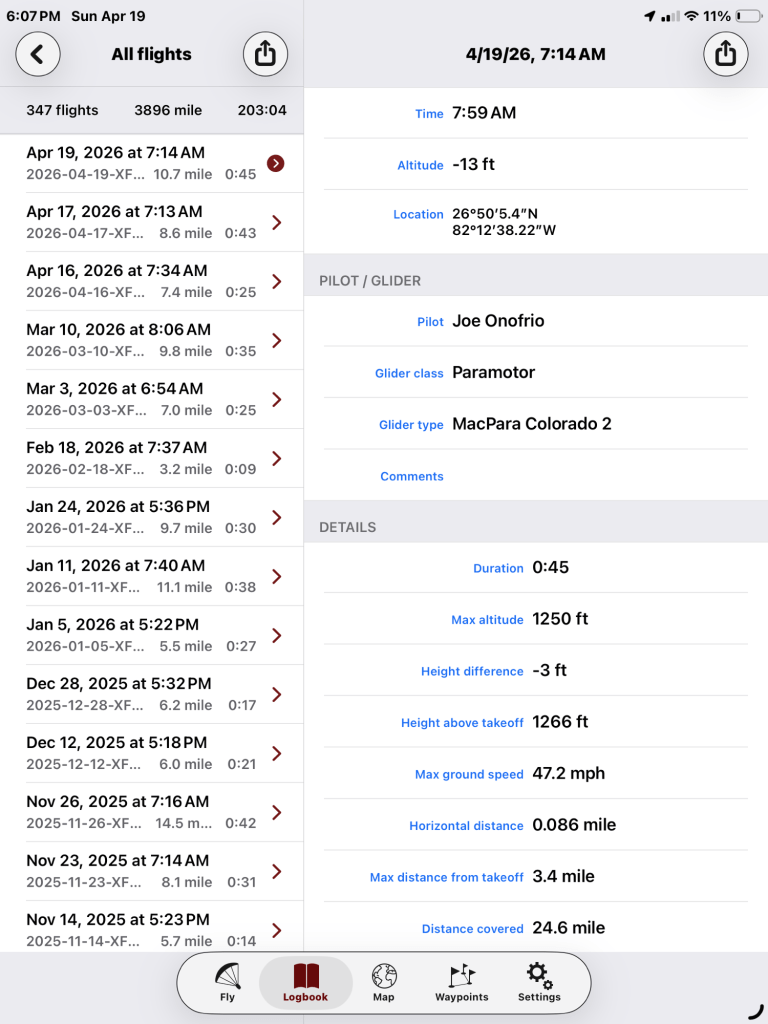Expand the Mar 10, 2026 flight chevron

coord(277,340)
